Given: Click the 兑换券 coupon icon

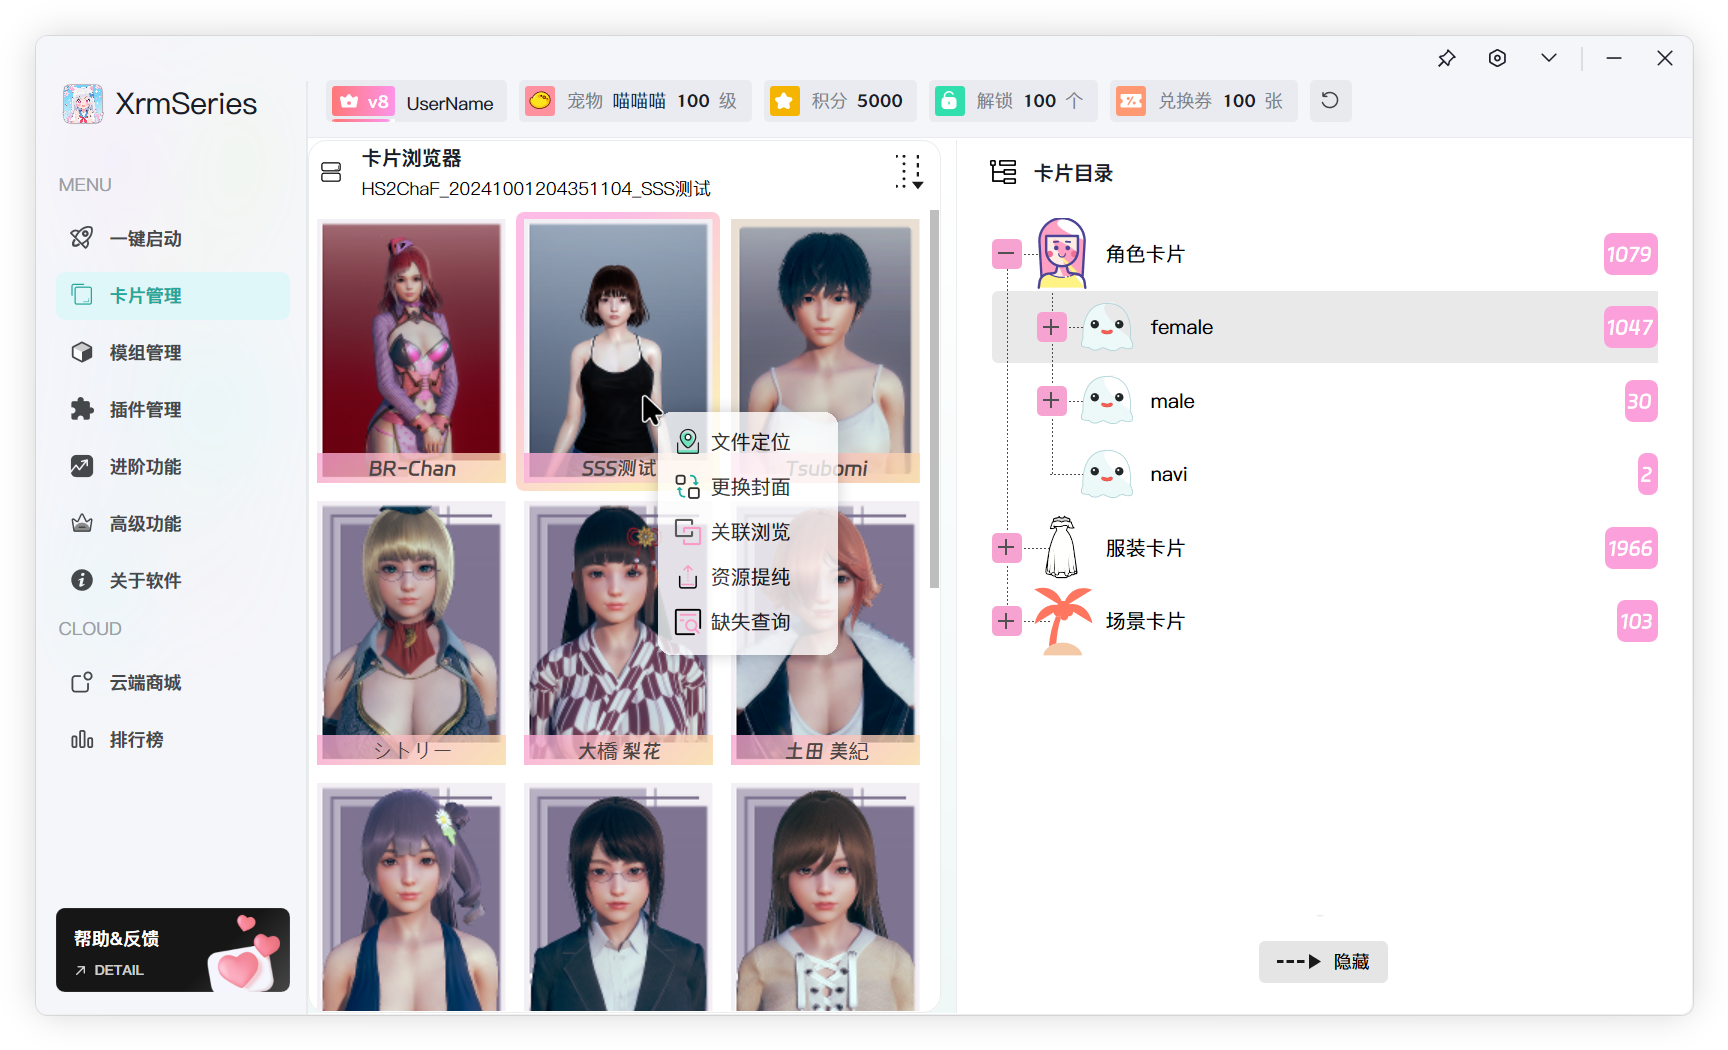Looking at the screenshot, I should (x=1131, y=101).
